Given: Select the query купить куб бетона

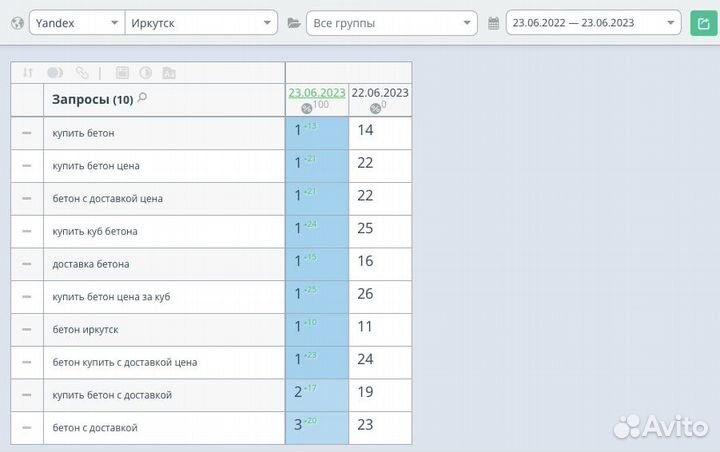Looking at the screenshot, I should click(95, 232).
